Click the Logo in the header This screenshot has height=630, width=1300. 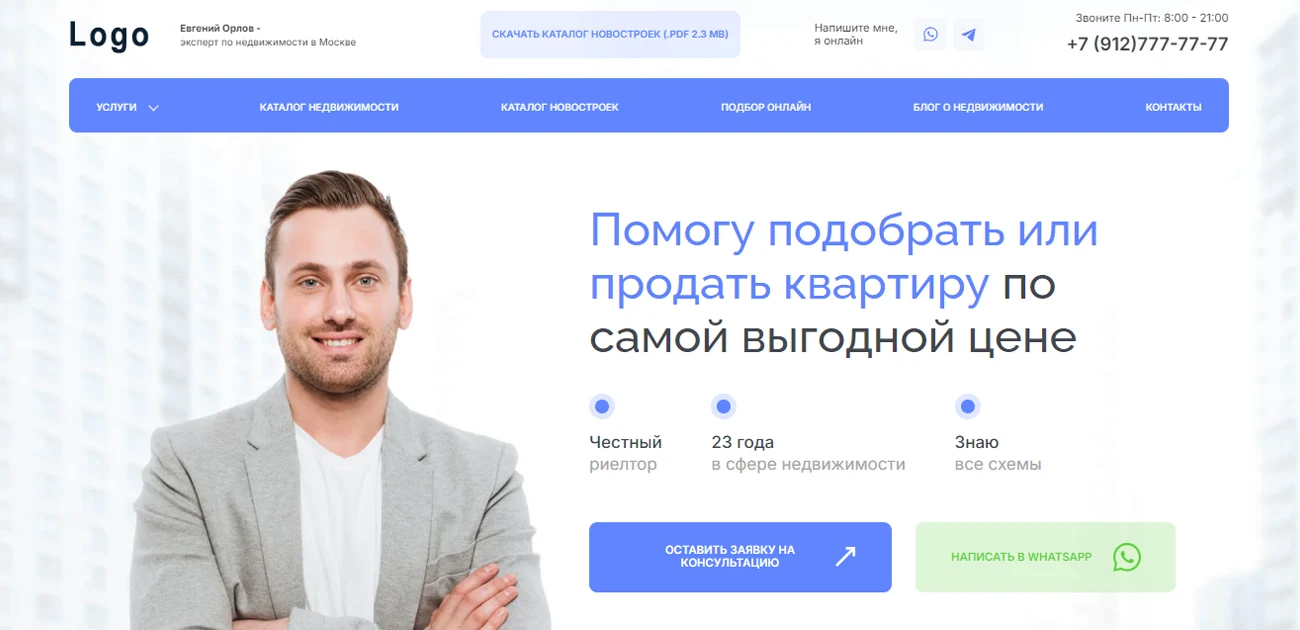[x=109, y=36]
